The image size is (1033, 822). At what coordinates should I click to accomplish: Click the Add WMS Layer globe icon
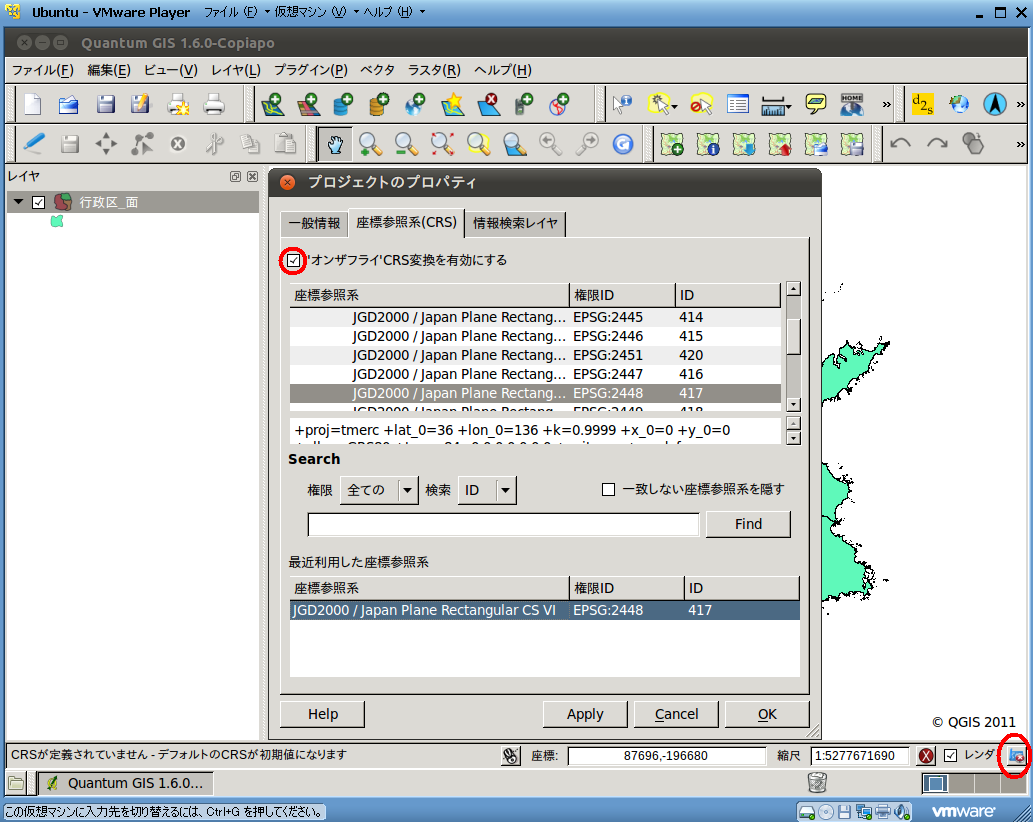click(415, 104)
